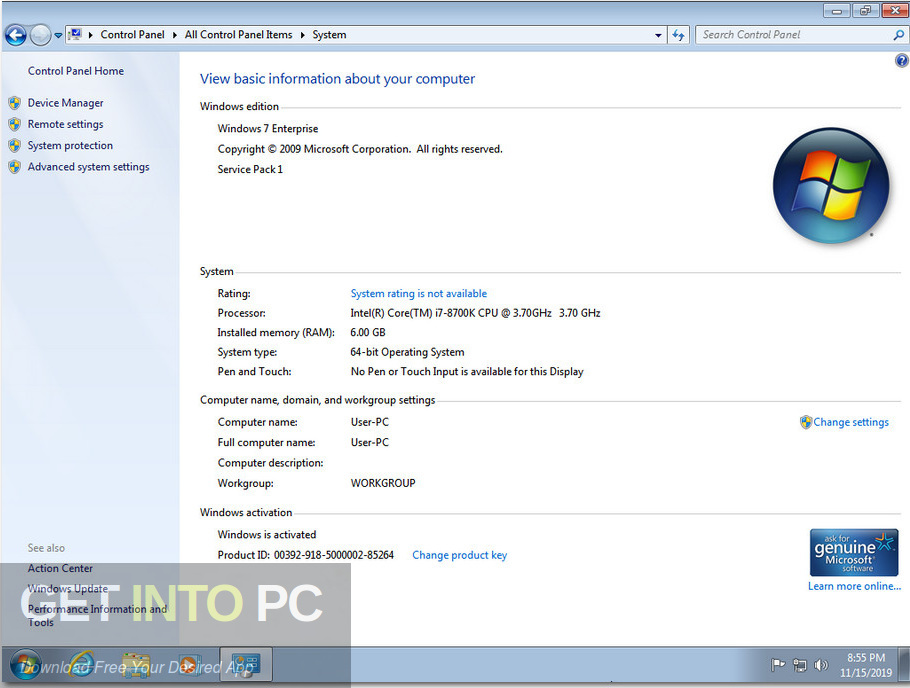Expand arrow after All Control Panel Items

[x=302, y=35]
